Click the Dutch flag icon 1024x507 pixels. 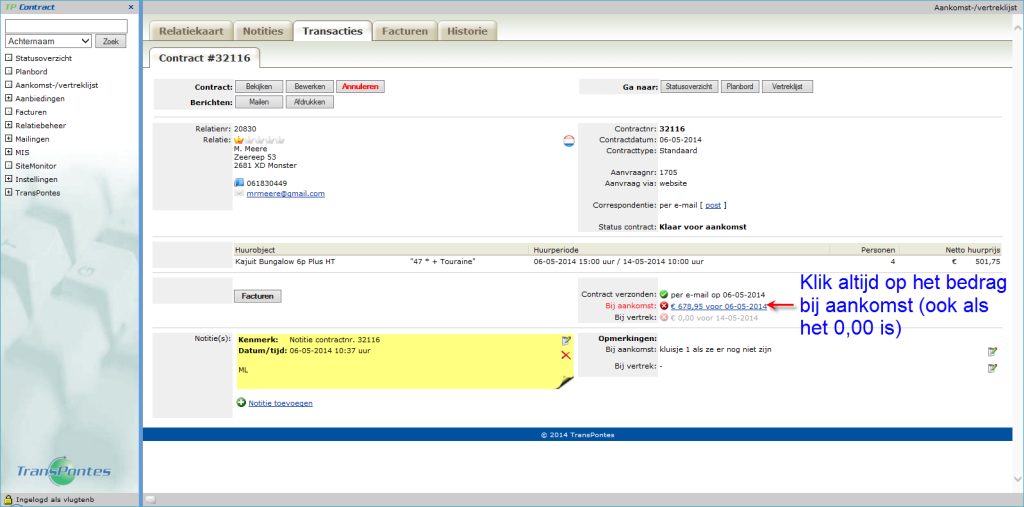[569, 140]
